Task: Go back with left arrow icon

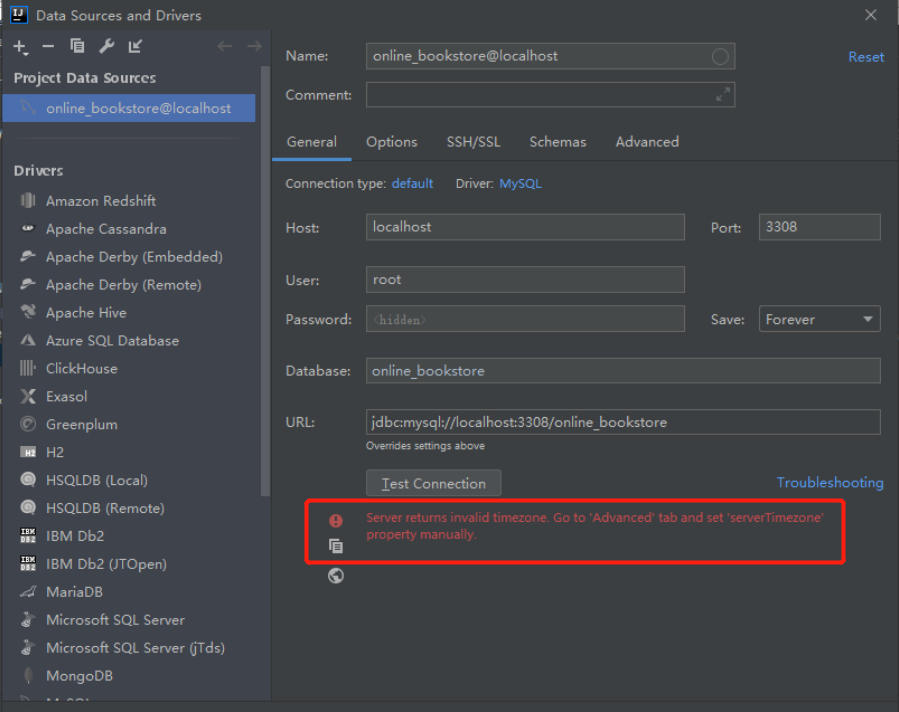Action: 224,46
